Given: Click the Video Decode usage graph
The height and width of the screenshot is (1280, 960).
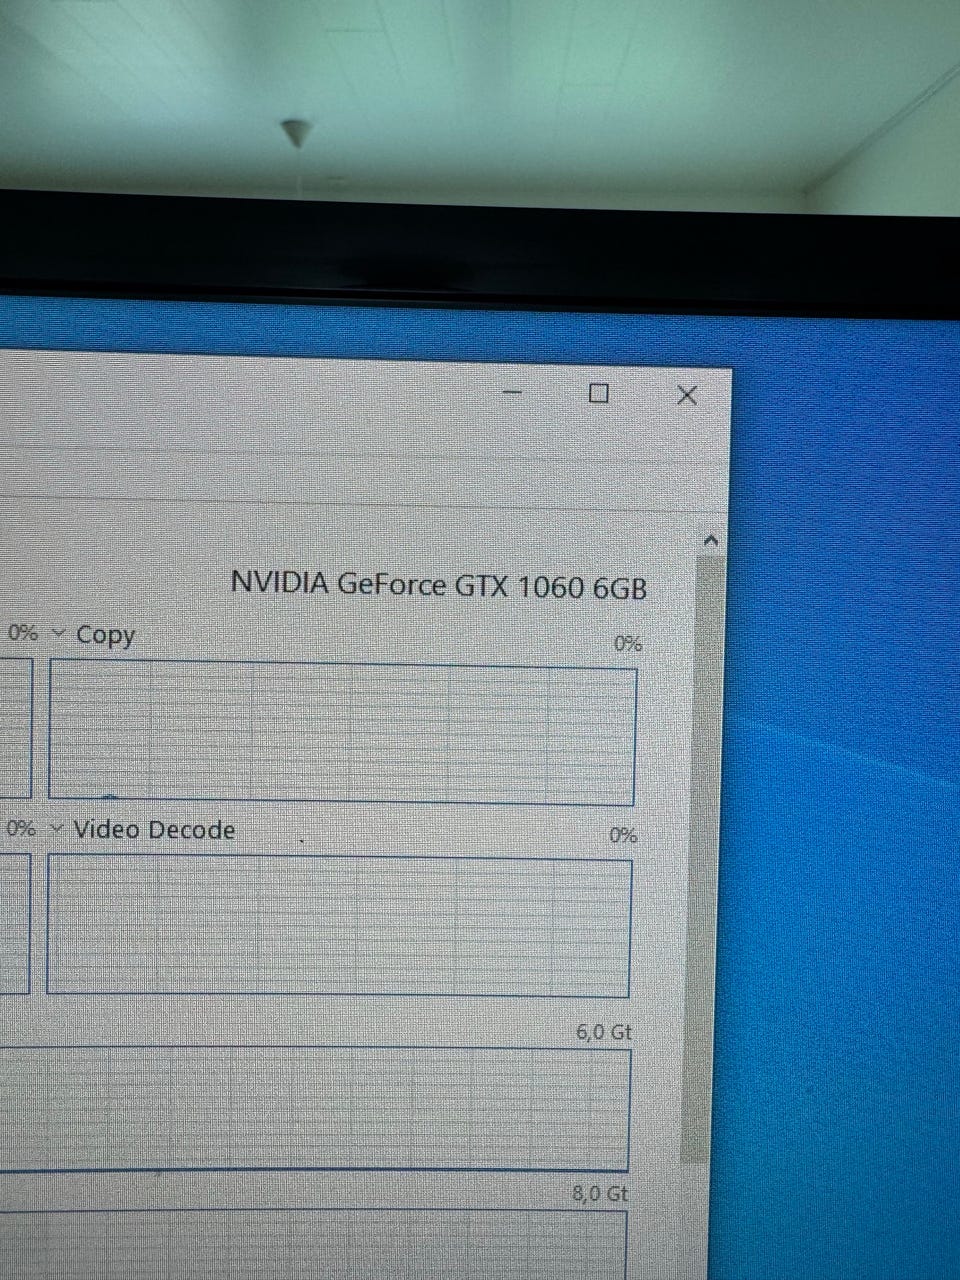Looking at the screenshot, I should pyautogui.click(x=339, y=925).
